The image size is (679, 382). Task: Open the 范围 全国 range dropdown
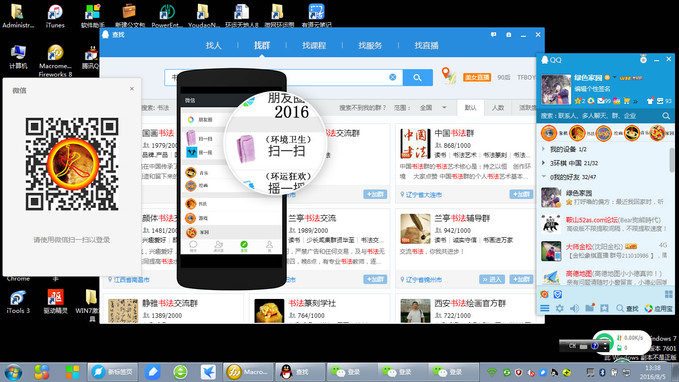click(433, 107)
